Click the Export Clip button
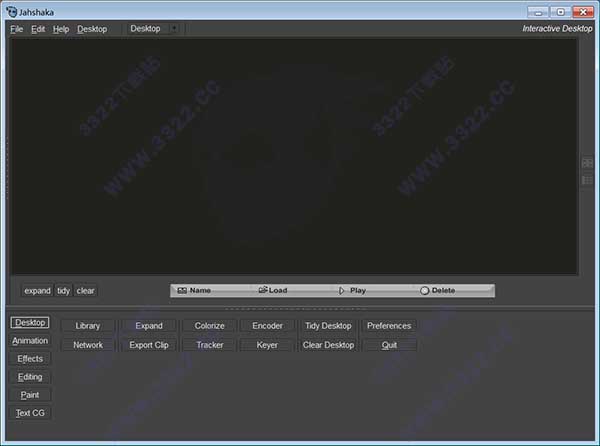This screenshot has height=446, width=600. pyautogui.click(x=149, y=345)
